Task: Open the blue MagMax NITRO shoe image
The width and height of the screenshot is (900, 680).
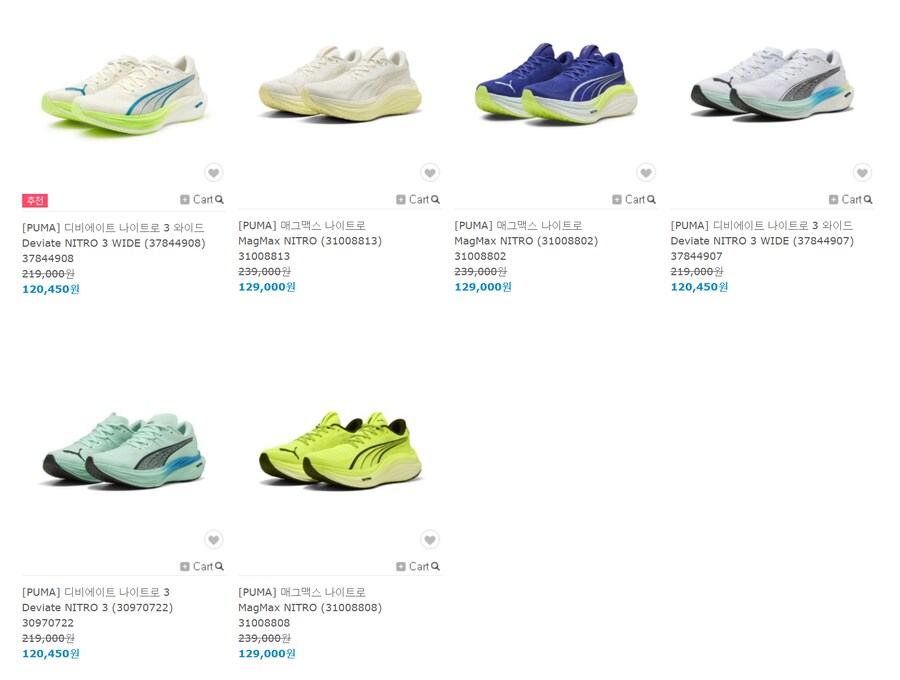Action: 556,83
